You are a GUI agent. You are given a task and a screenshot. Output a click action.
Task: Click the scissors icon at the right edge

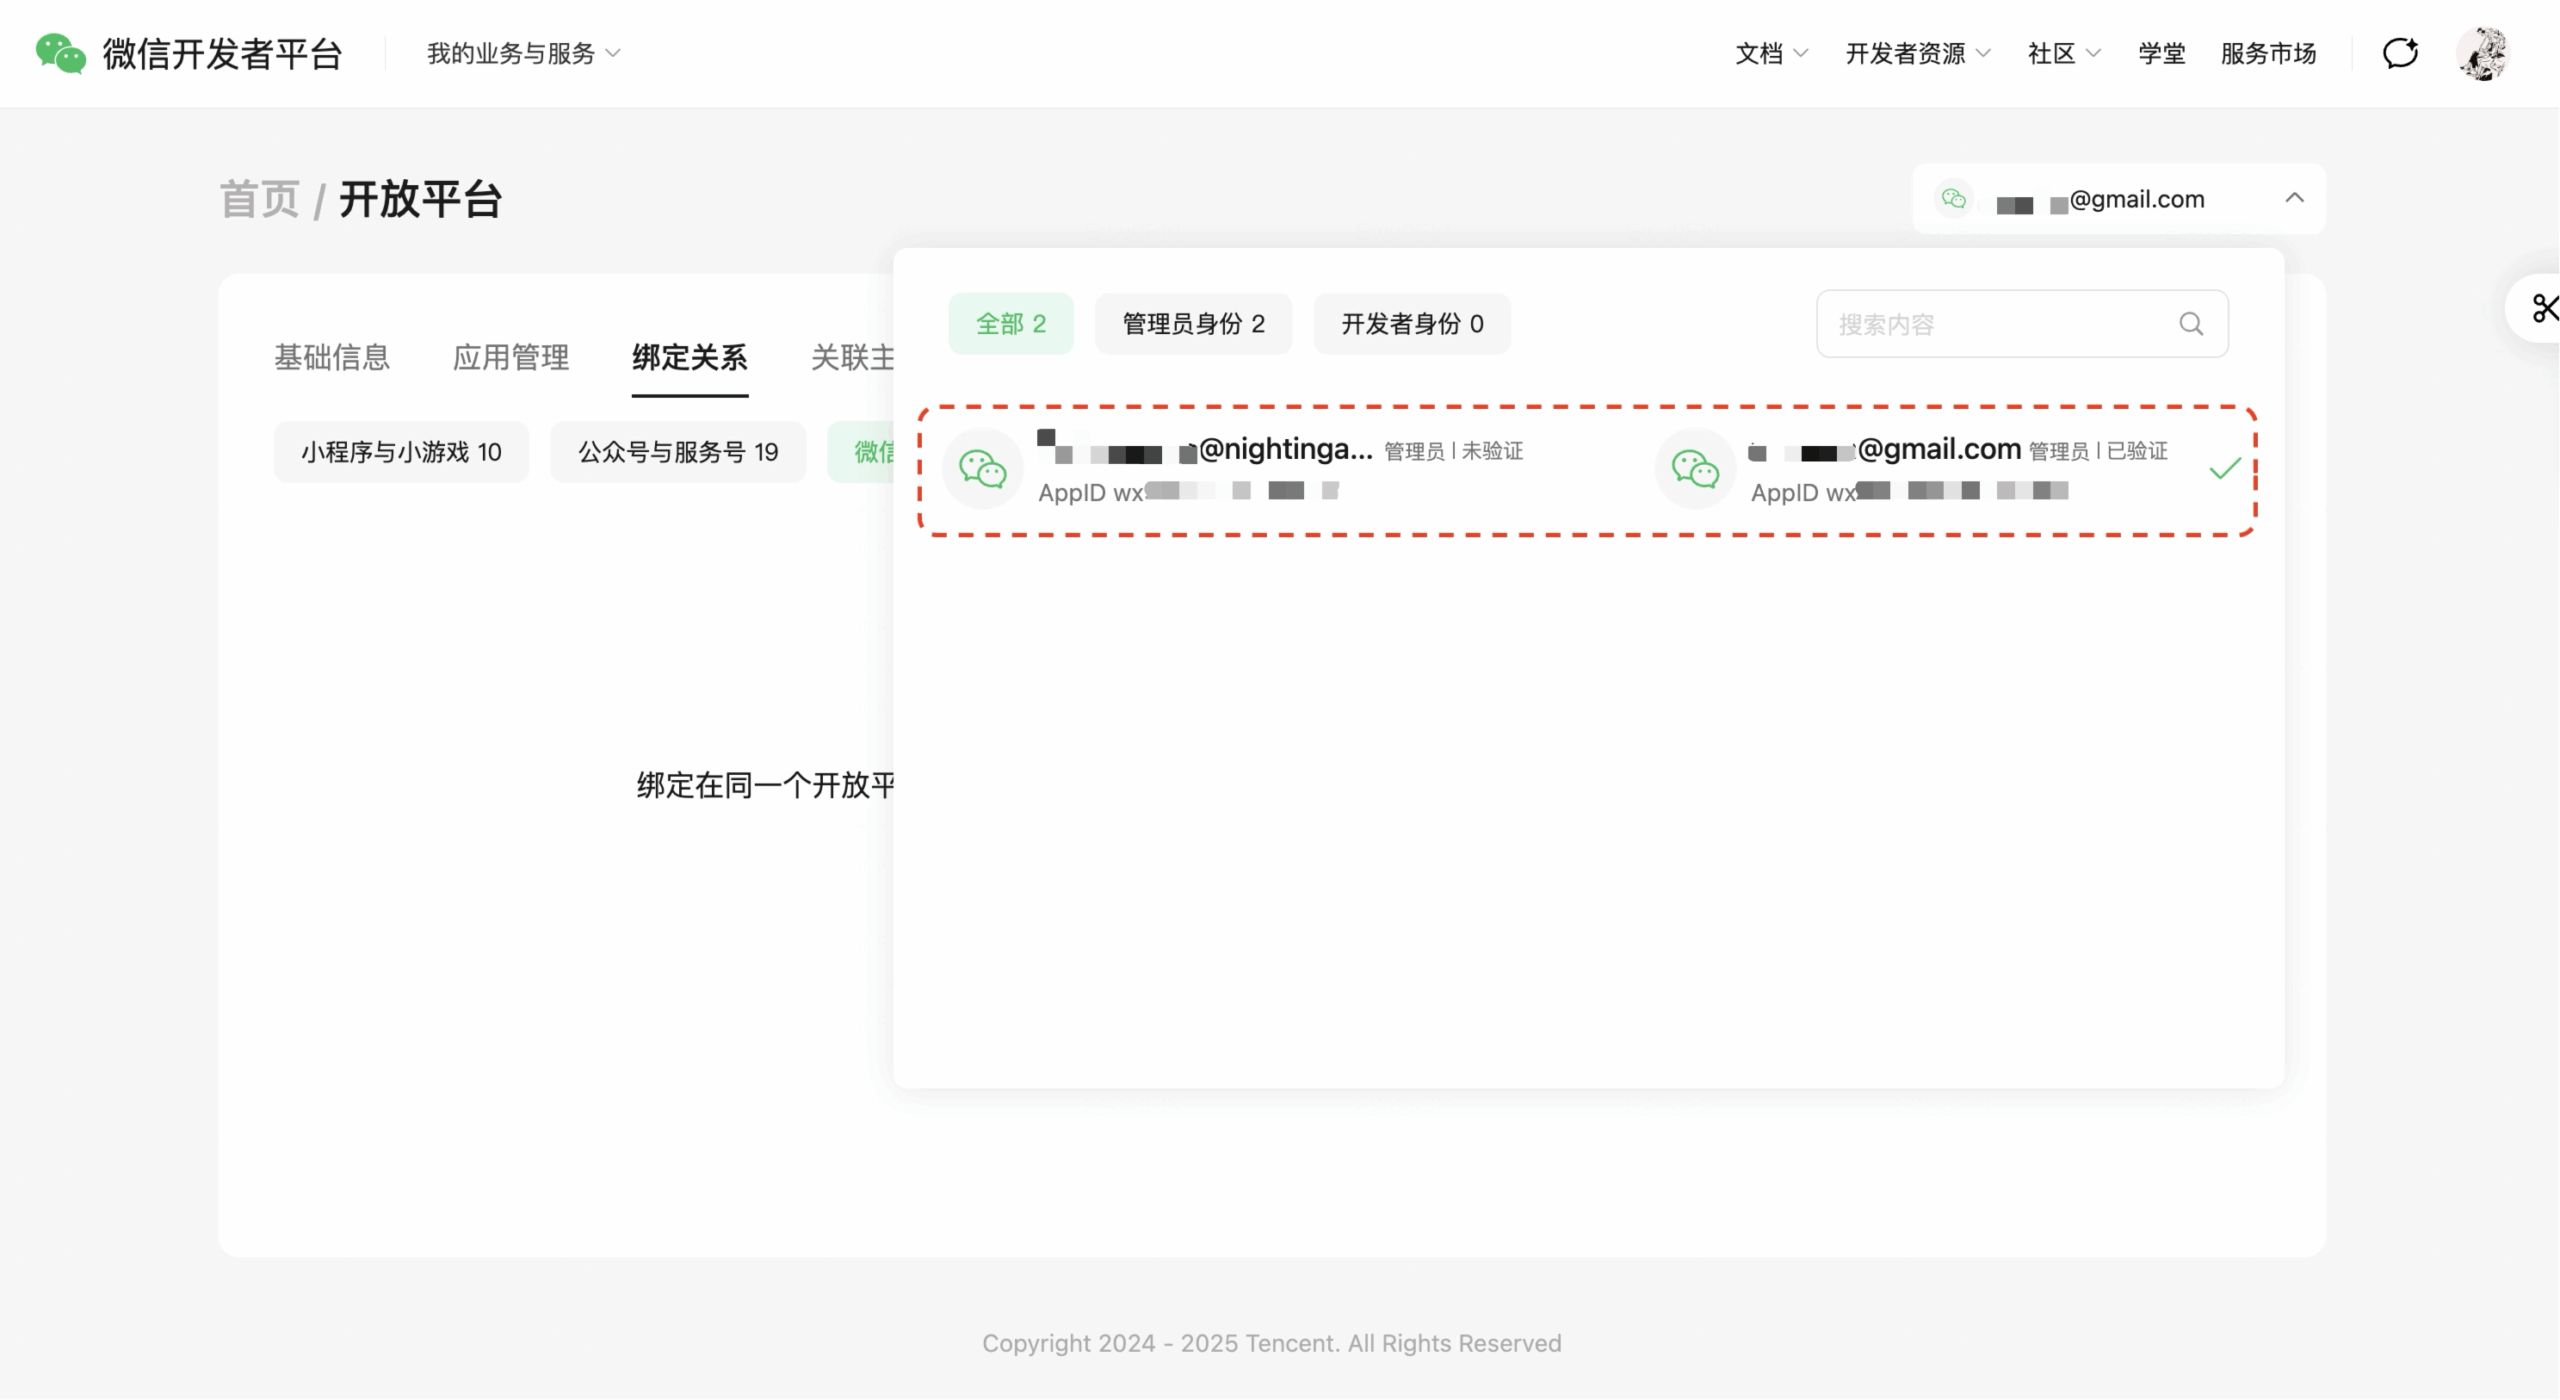click(2543, 308)
